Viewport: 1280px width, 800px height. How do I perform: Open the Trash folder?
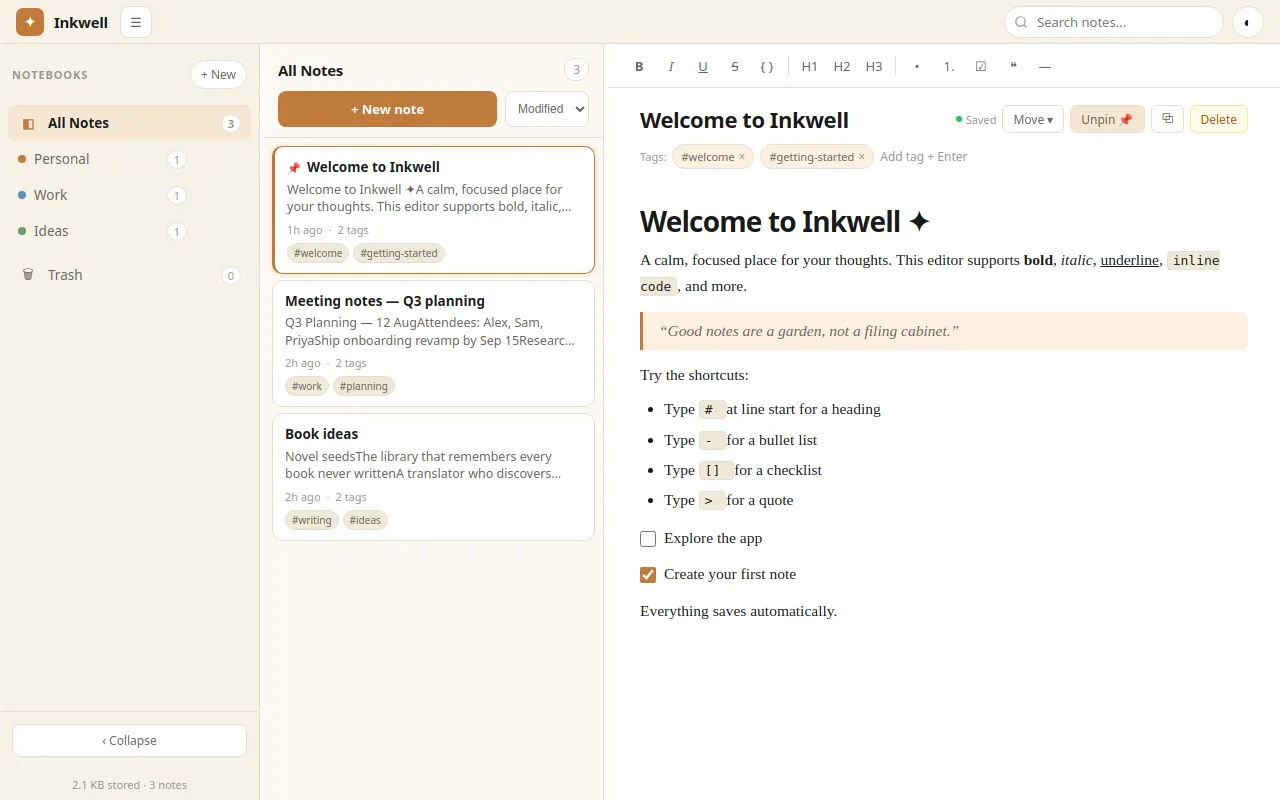point(129,275)
